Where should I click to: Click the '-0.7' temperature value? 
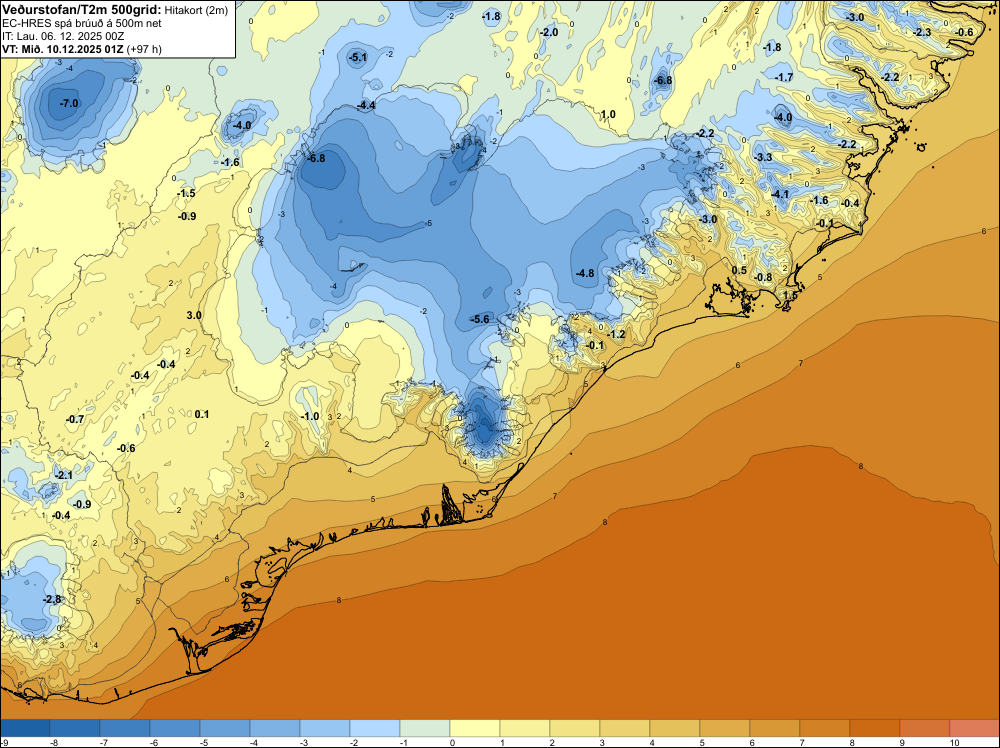[75, 419]
